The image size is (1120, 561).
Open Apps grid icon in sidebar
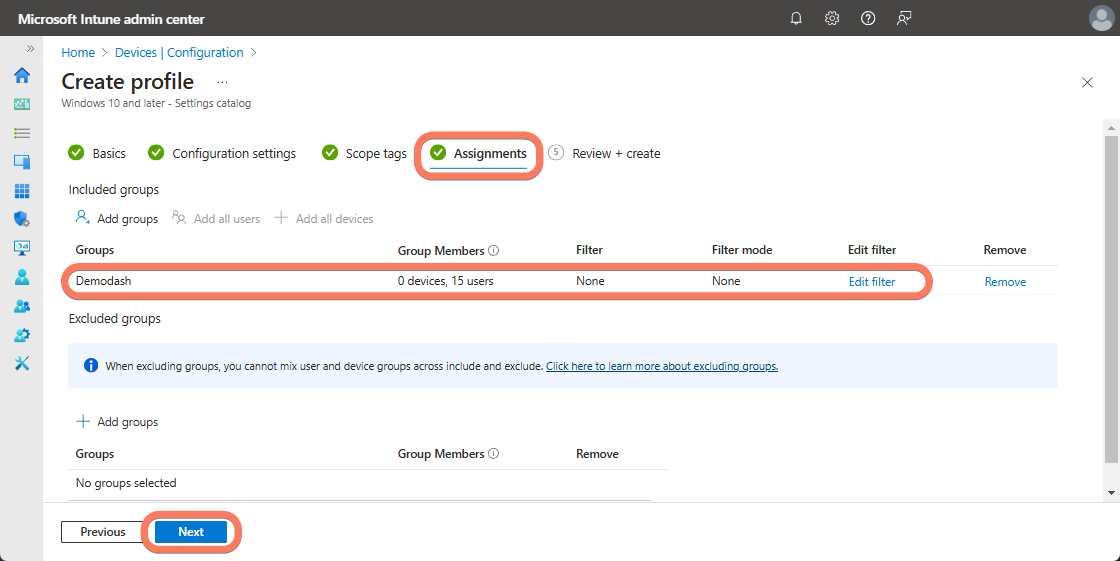21,191
